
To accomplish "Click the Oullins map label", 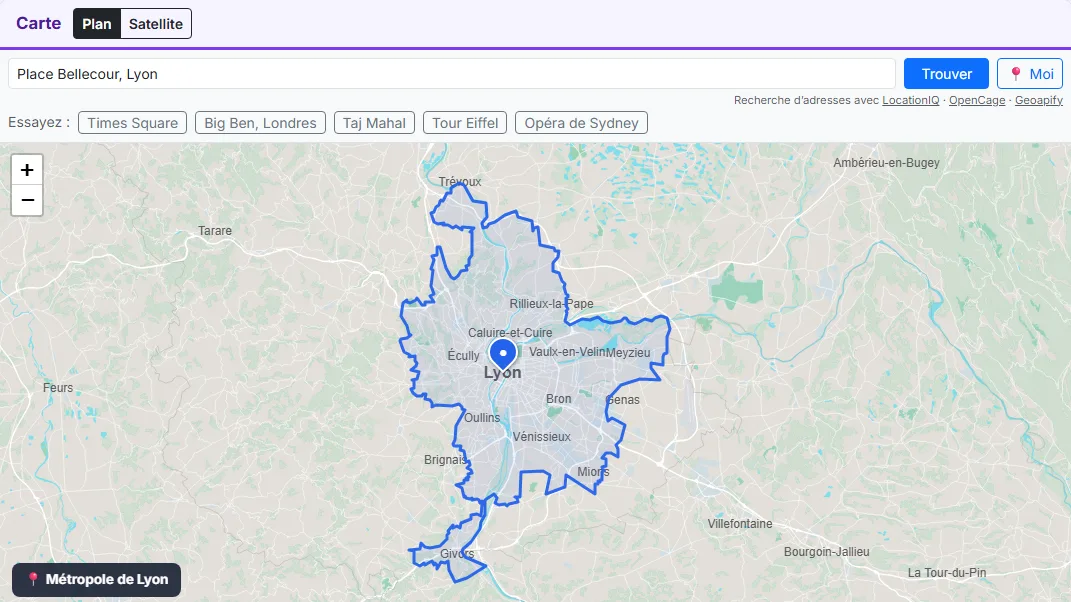I will tap(482, 418).
